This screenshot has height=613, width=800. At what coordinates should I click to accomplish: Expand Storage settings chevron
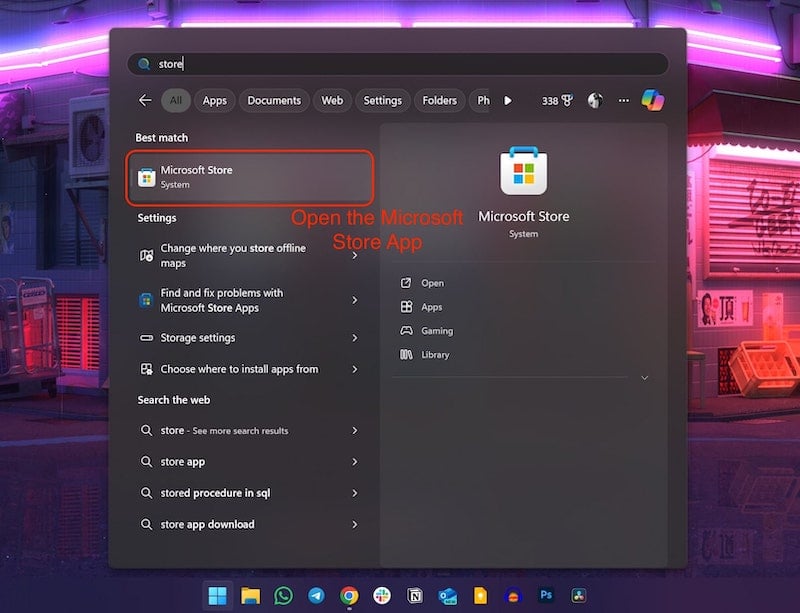point(355,338)
